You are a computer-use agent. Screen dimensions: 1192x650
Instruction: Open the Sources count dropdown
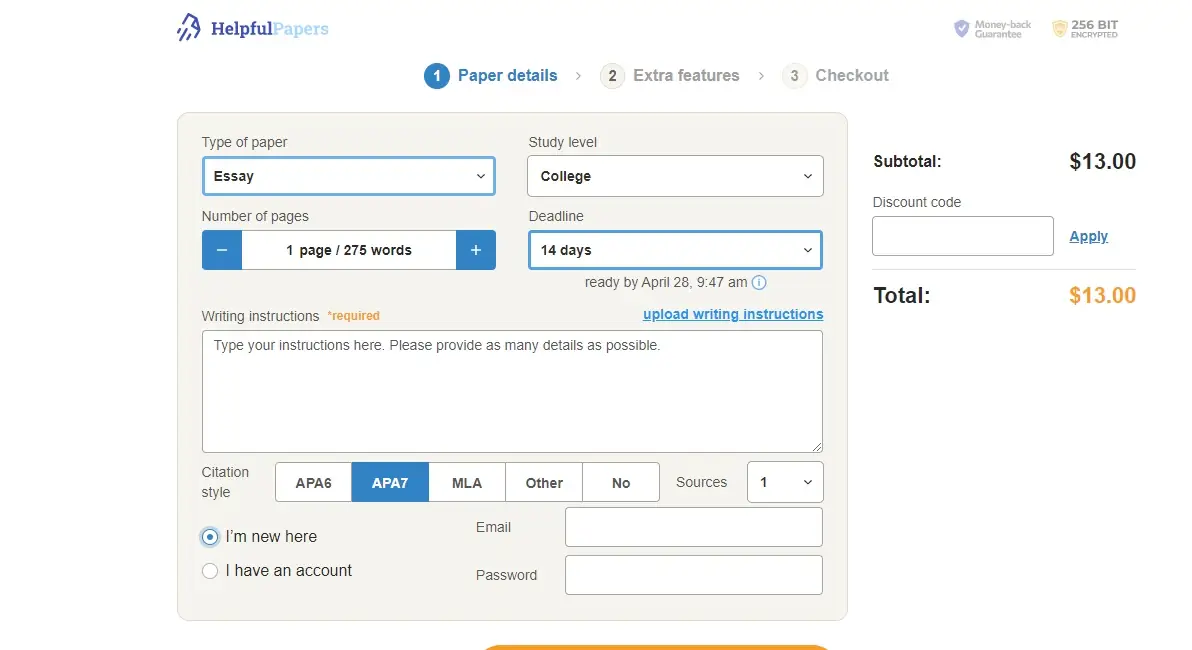(x=785, y=482)
